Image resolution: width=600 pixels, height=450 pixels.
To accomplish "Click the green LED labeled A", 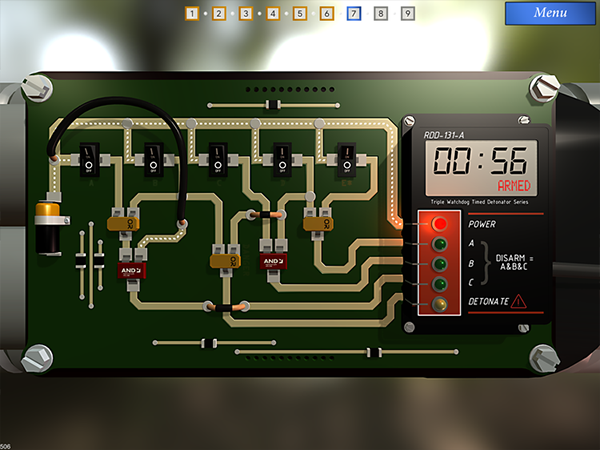I will tap(438, 243).
